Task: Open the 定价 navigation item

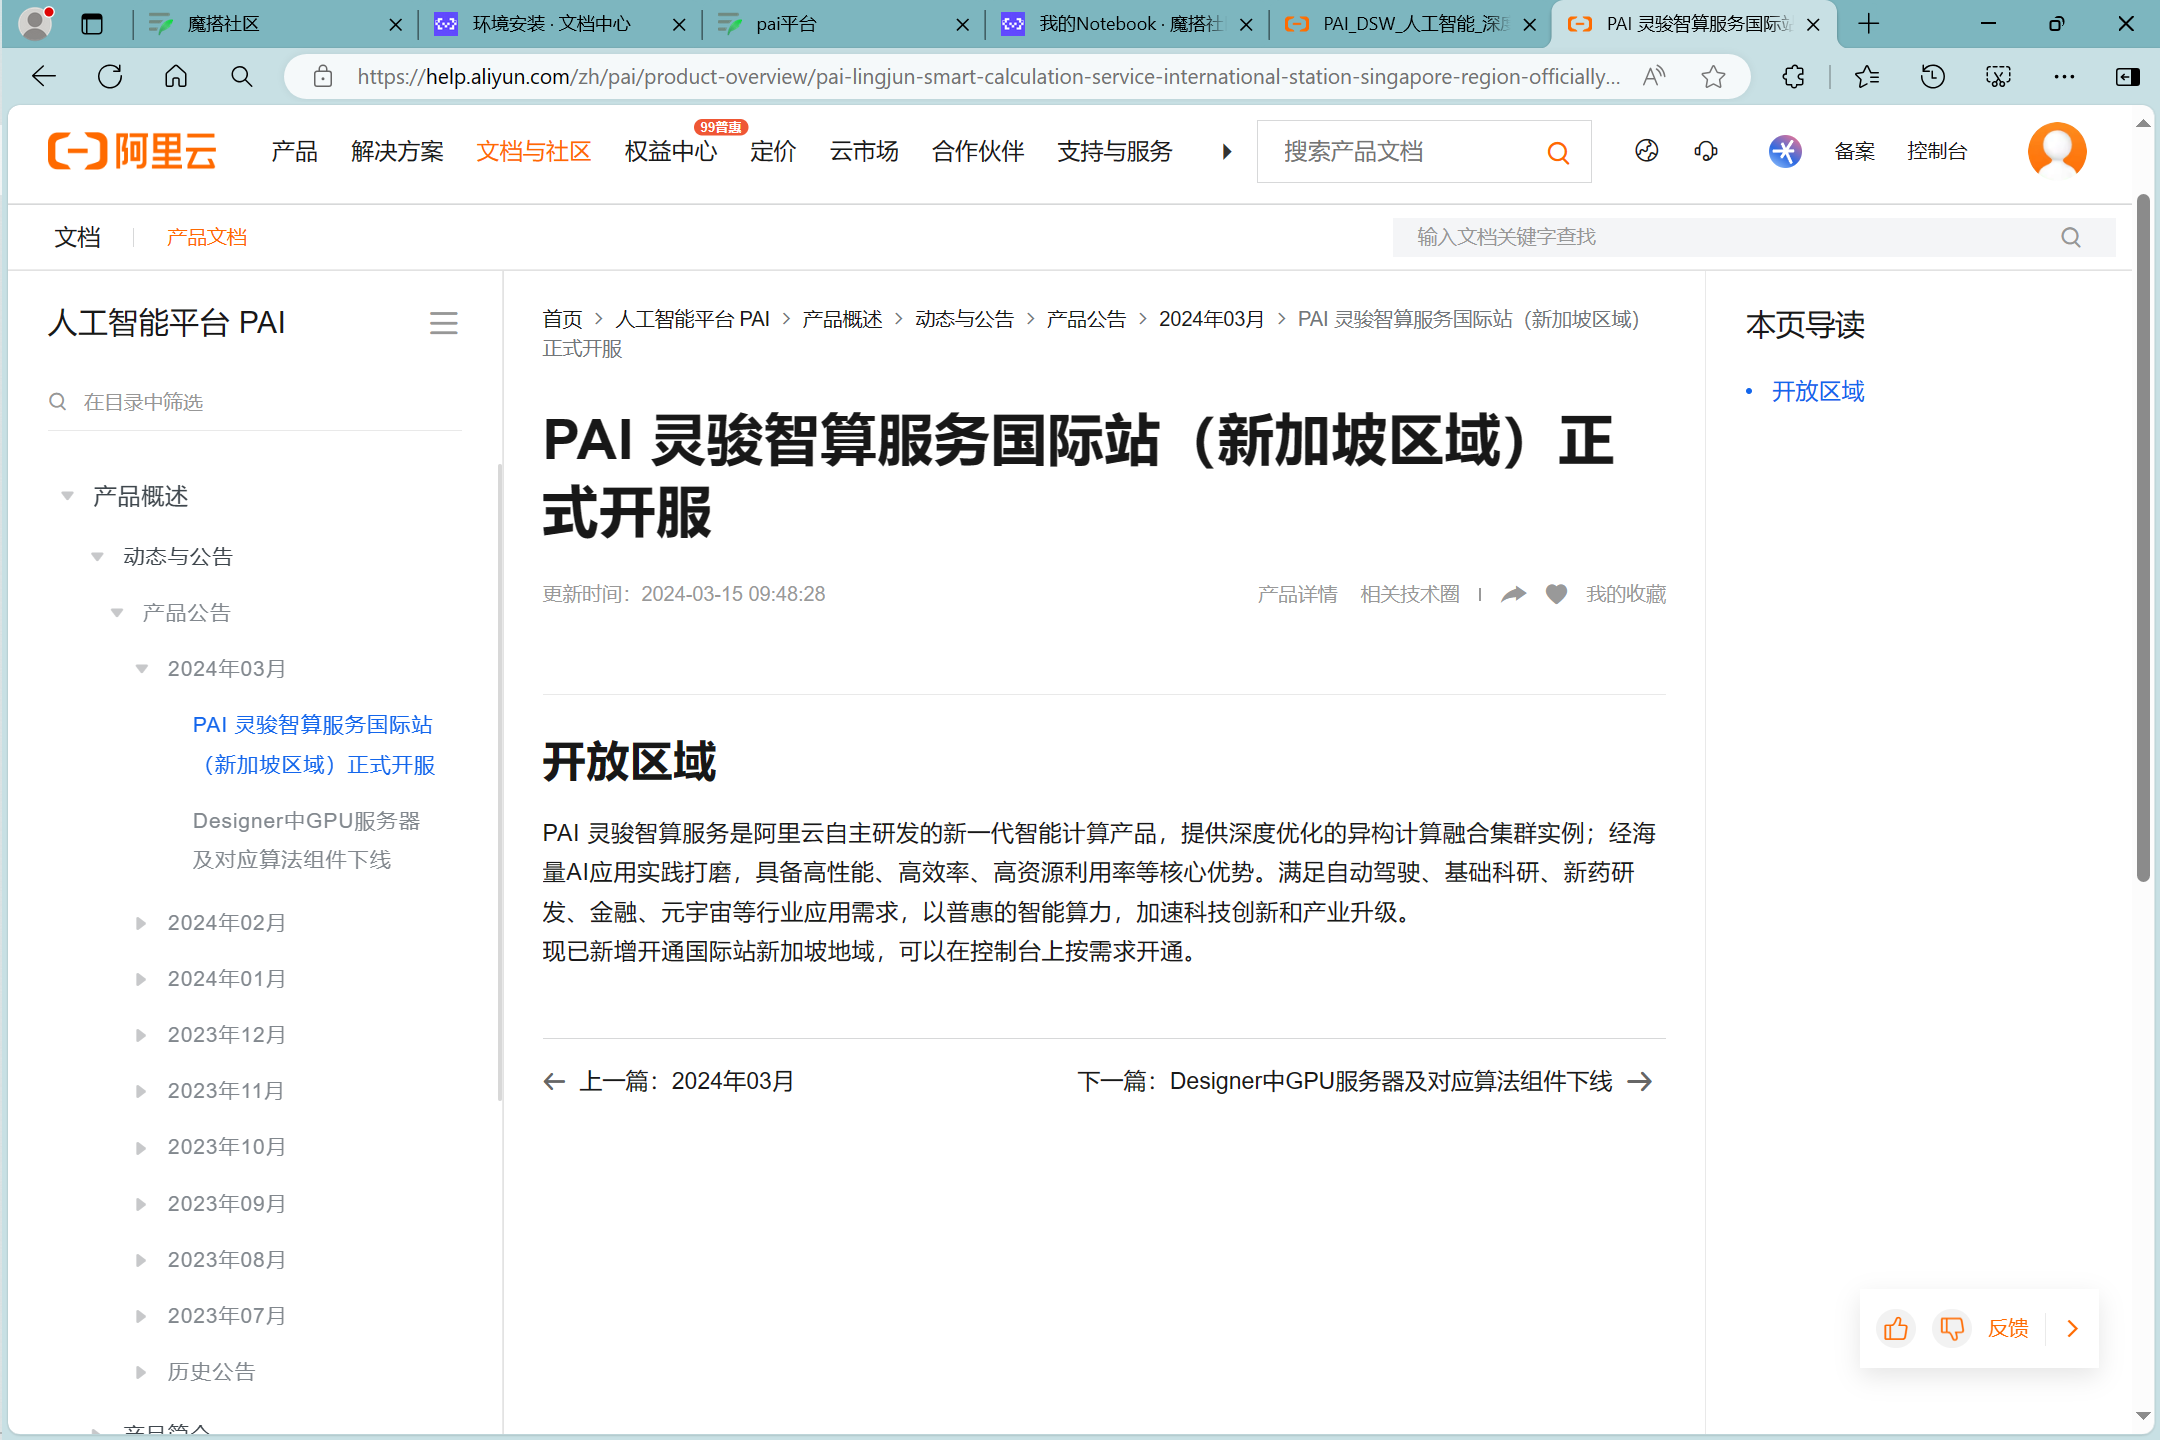Action: click(773, 151)
